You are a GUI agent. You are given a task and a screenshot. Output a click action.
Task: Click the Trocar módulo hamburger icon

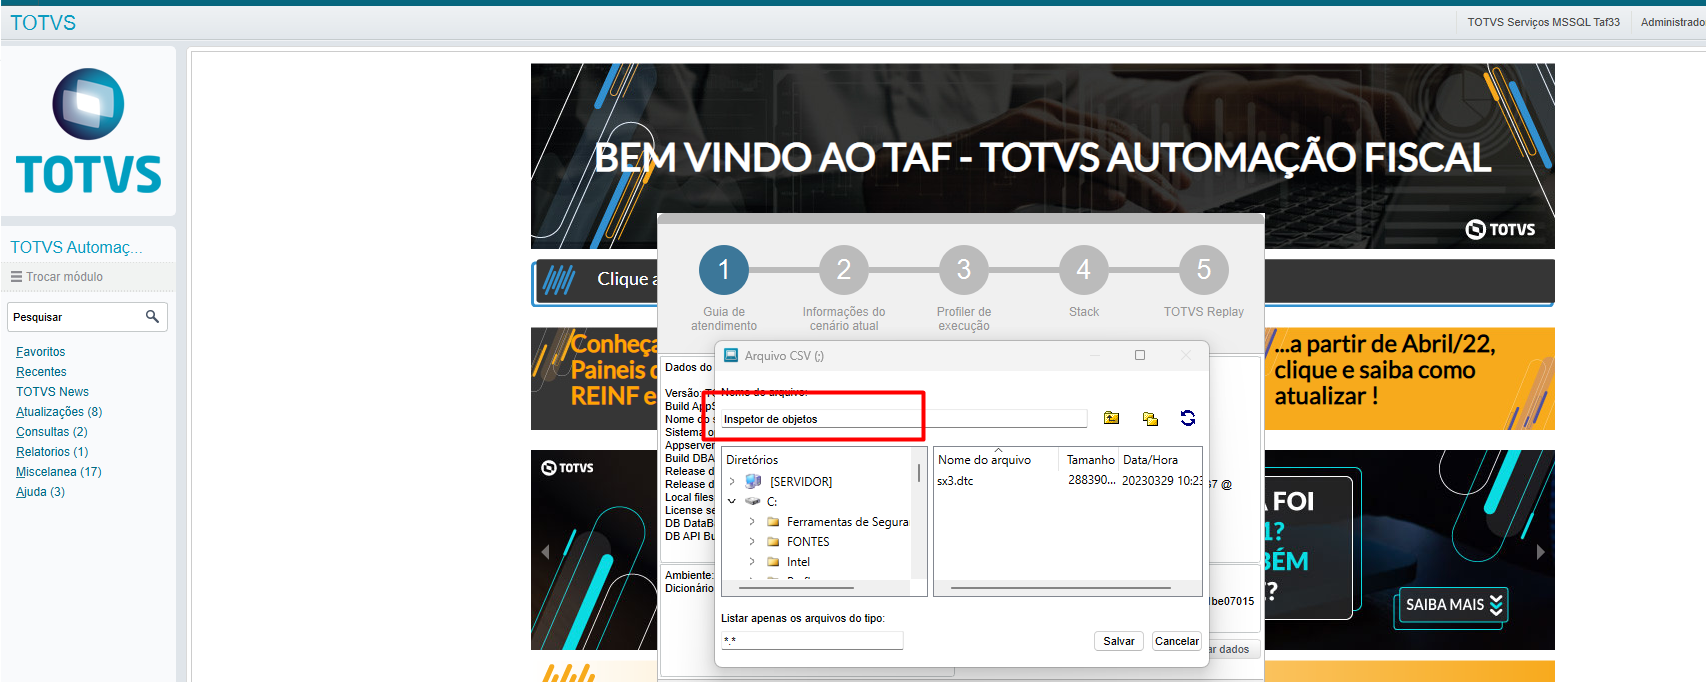click(16, 277)
